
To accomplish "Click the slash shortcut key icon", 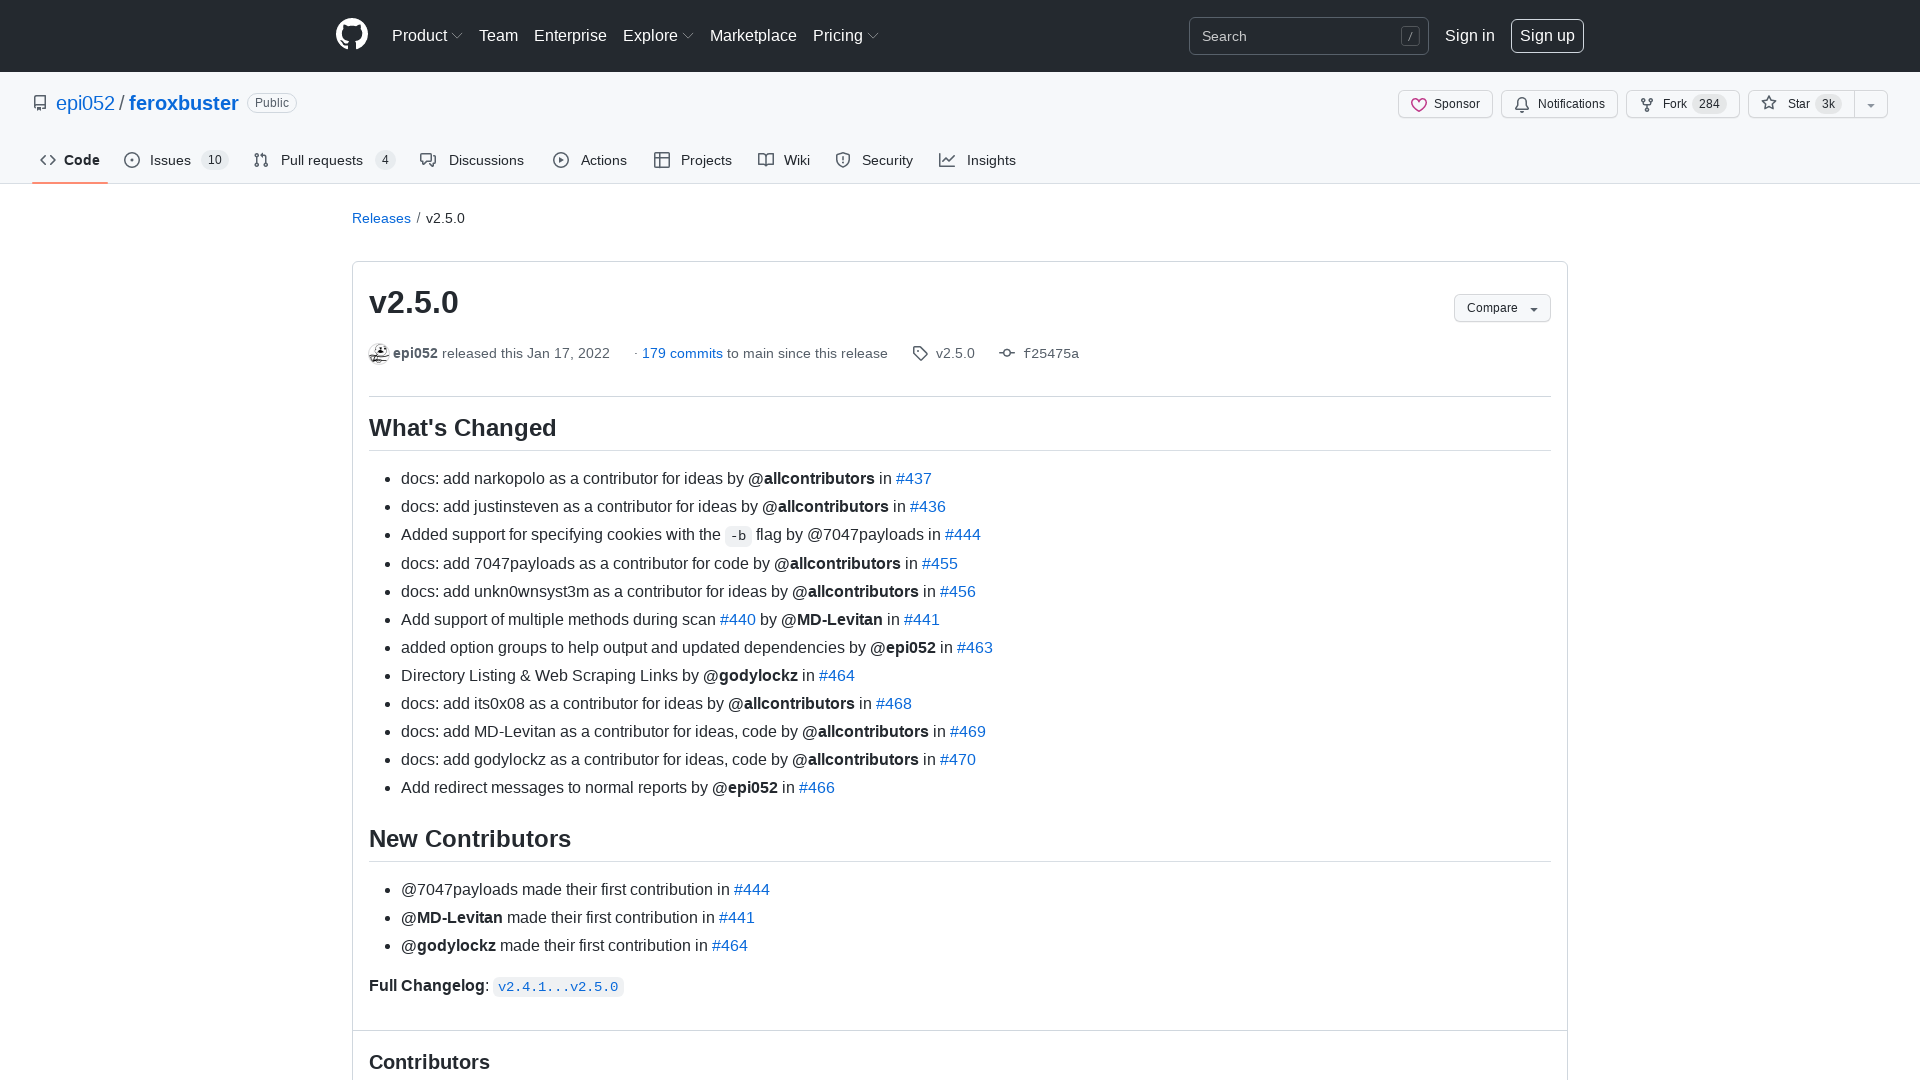I will (x=1410, y=36).
